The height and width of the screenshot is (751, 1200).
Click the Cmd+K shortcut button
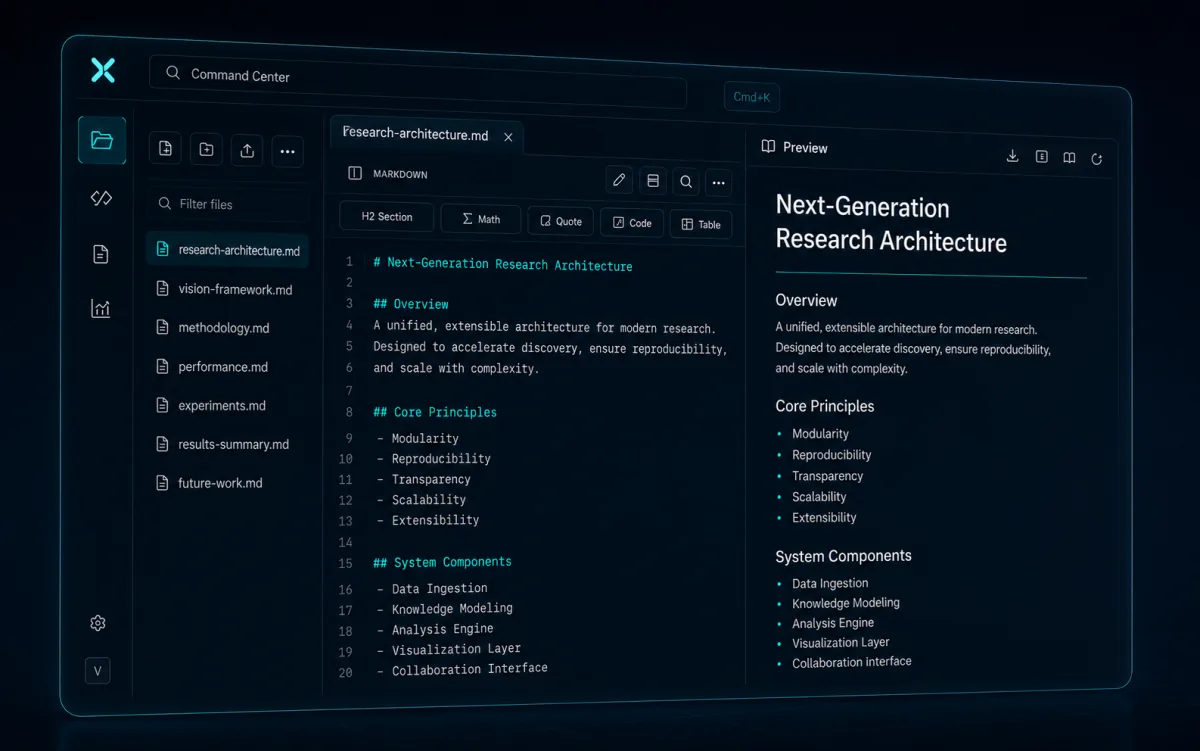click(x=751, y=97)
